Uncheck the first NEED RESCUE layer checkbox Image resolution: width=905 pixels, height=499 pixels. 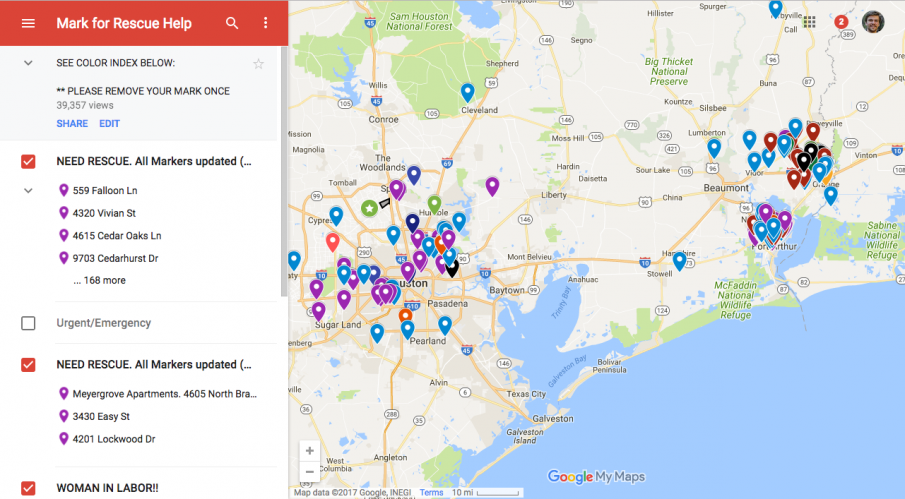(28, 162)
